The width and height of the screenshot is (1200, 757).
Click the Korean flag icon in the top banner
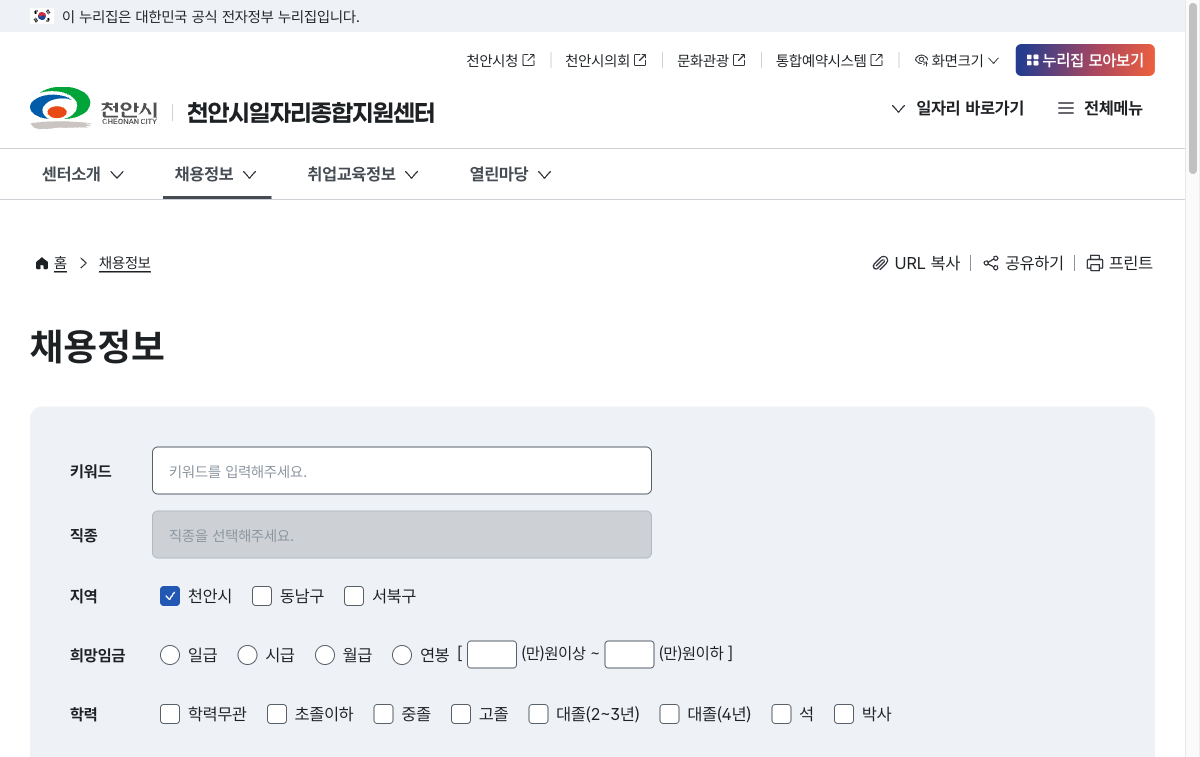click(41, 16)
